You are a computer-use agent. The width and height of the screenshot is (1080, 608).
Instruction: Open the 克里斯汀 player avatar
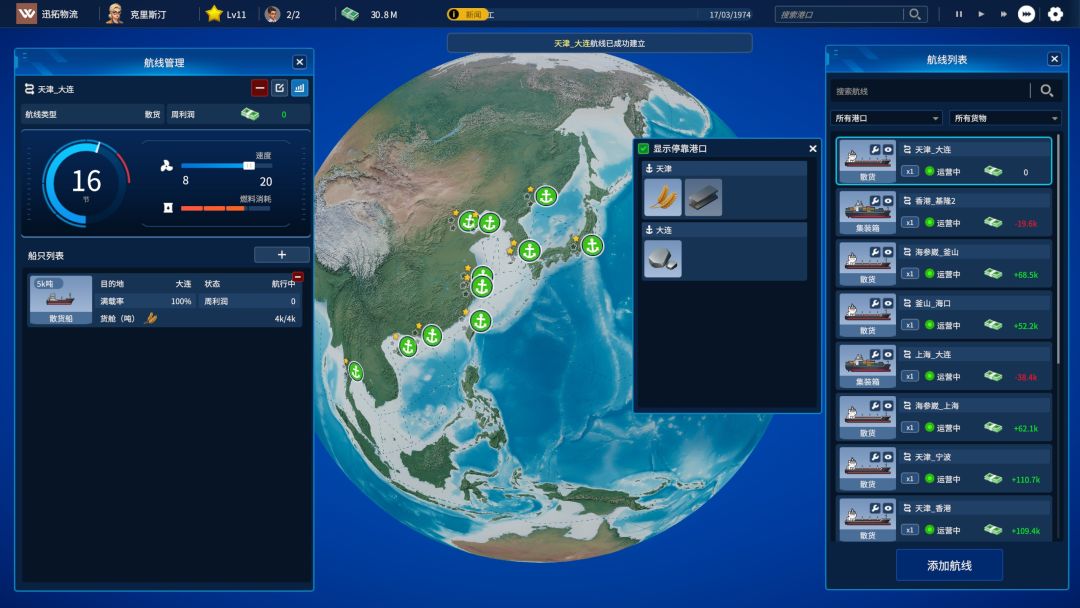tap(114, 14)
